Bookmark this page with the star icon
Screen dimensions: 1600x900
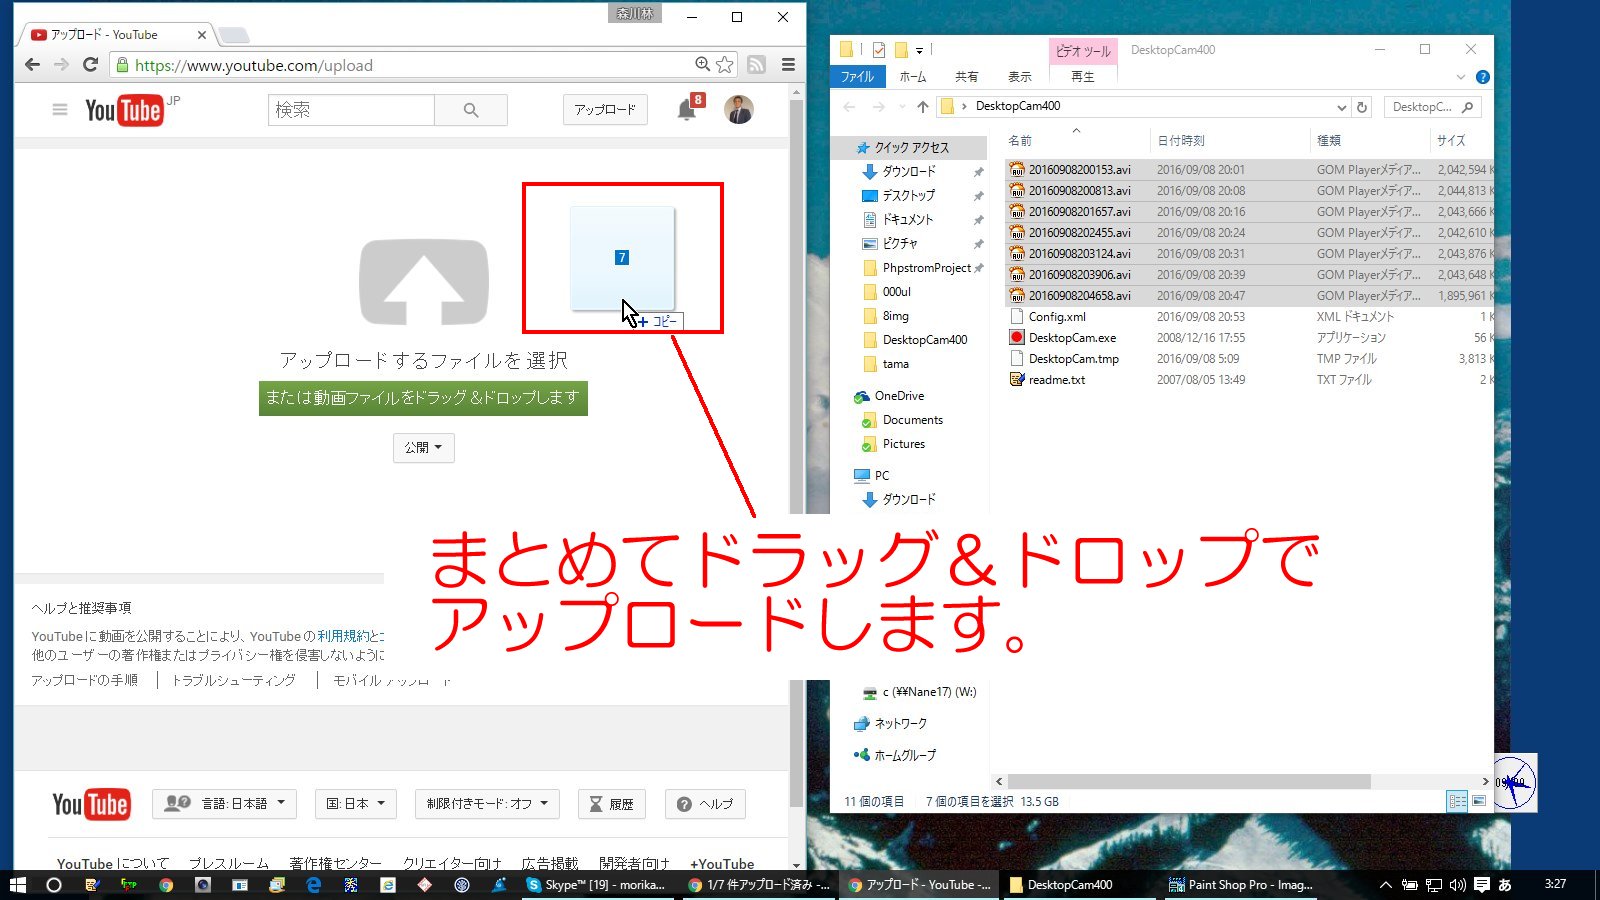725,64
